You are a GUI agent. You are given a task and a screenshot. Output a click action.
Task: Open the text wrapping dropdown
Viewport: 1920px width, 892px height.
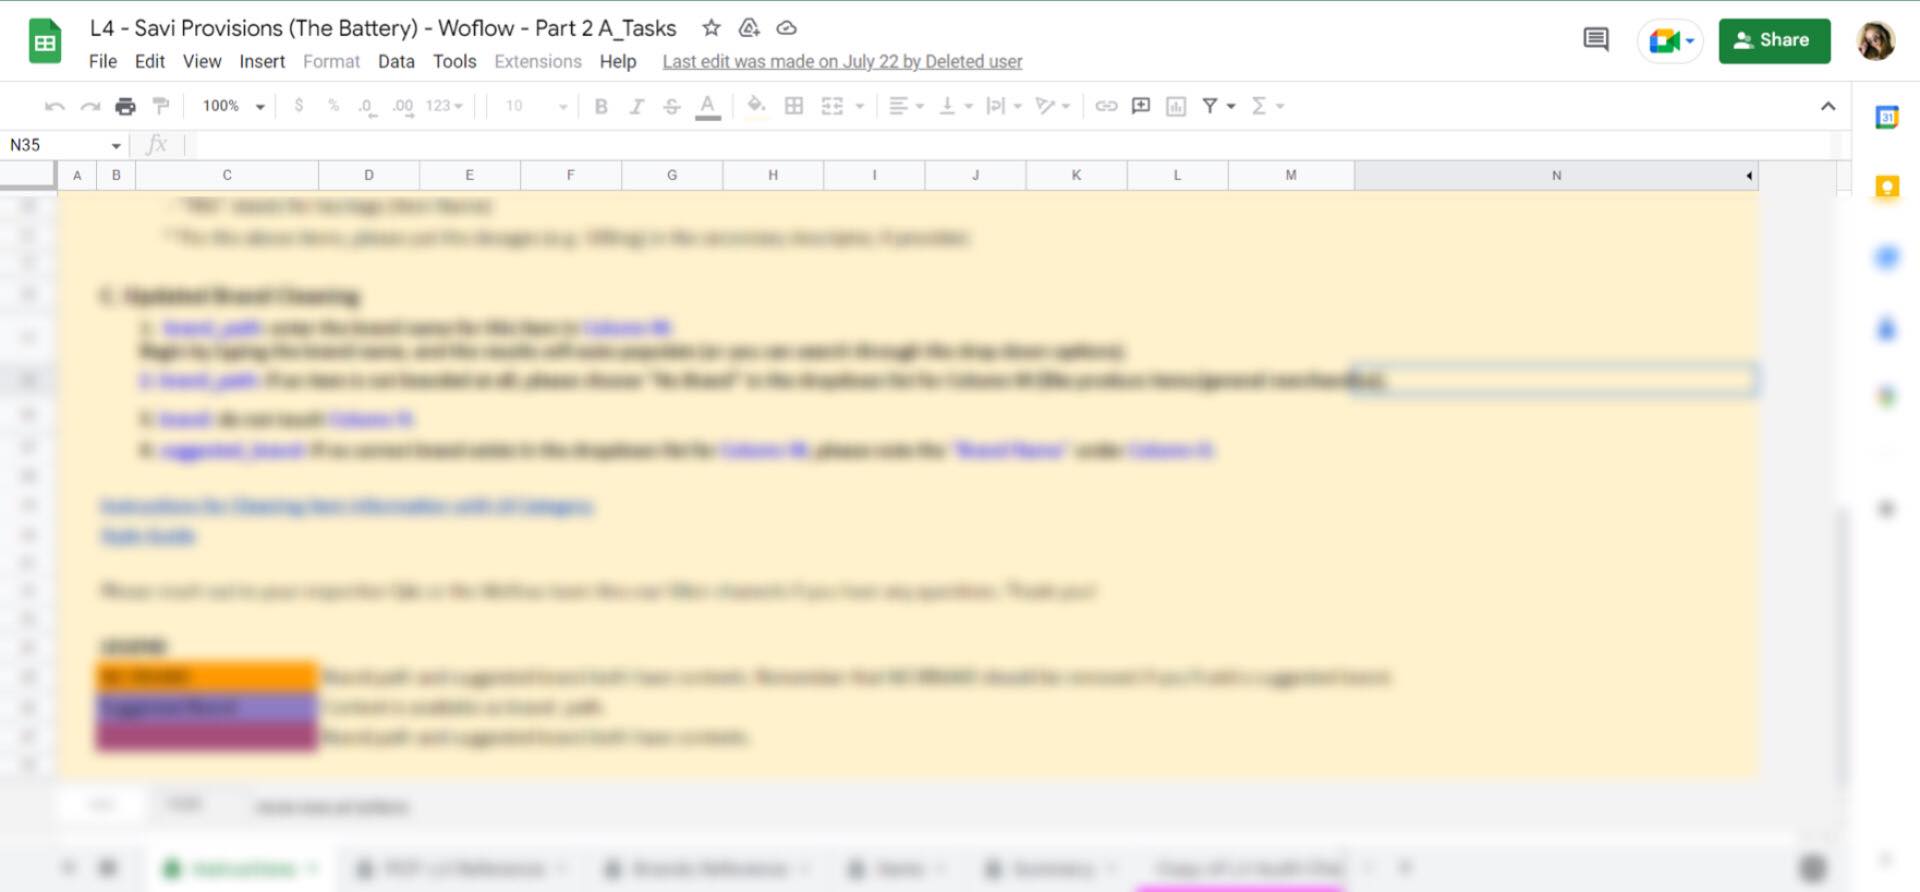pyautogui.click(x=1004, y=106)
